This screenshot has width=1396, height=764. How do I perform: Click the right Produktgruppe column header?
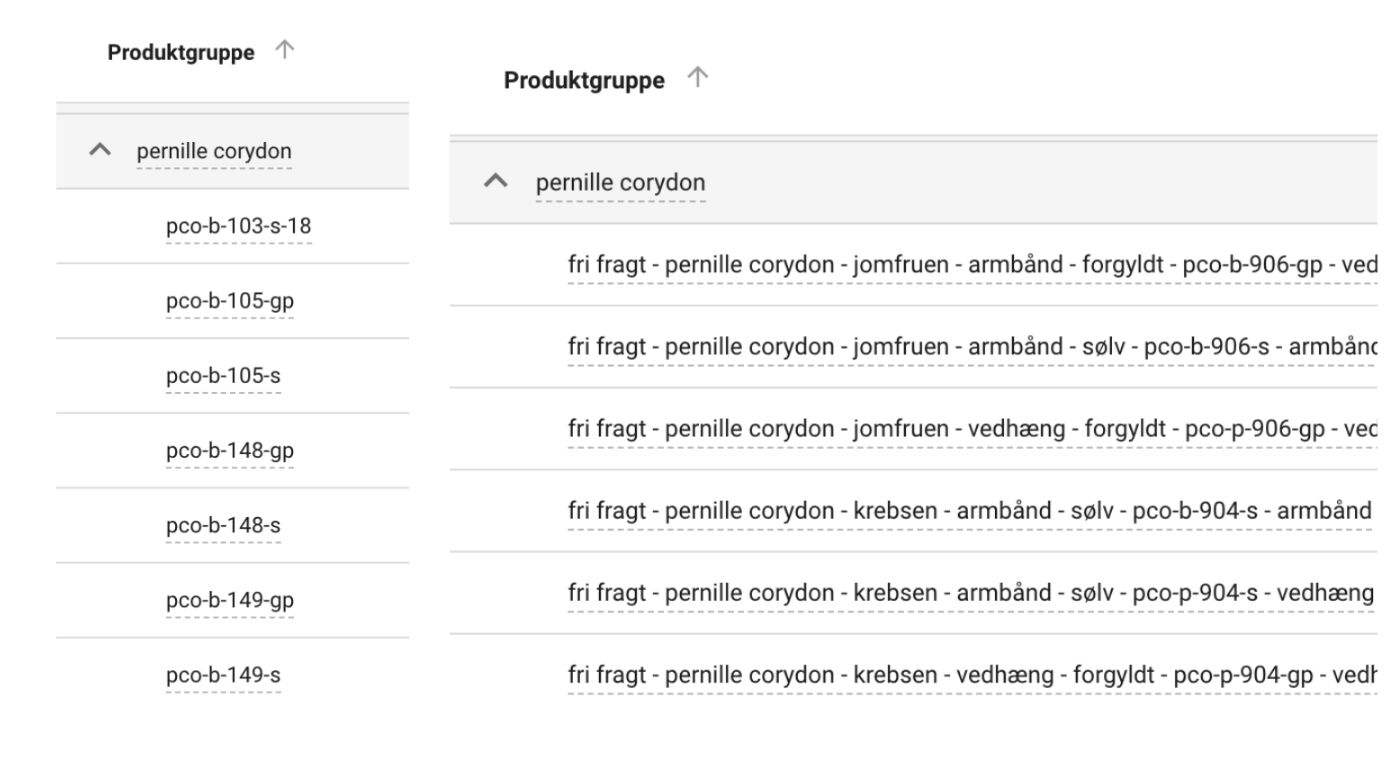584,82
